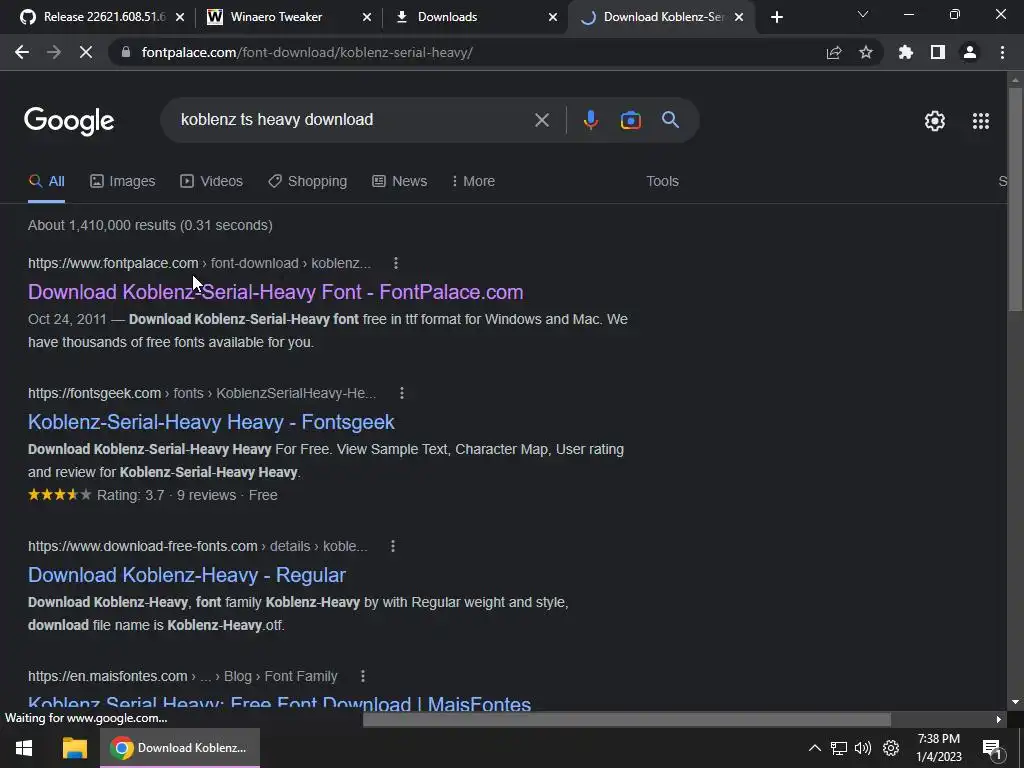Click the 'Rating: 3.7' text
1024x768 pixels.
[x=131, y=495]
